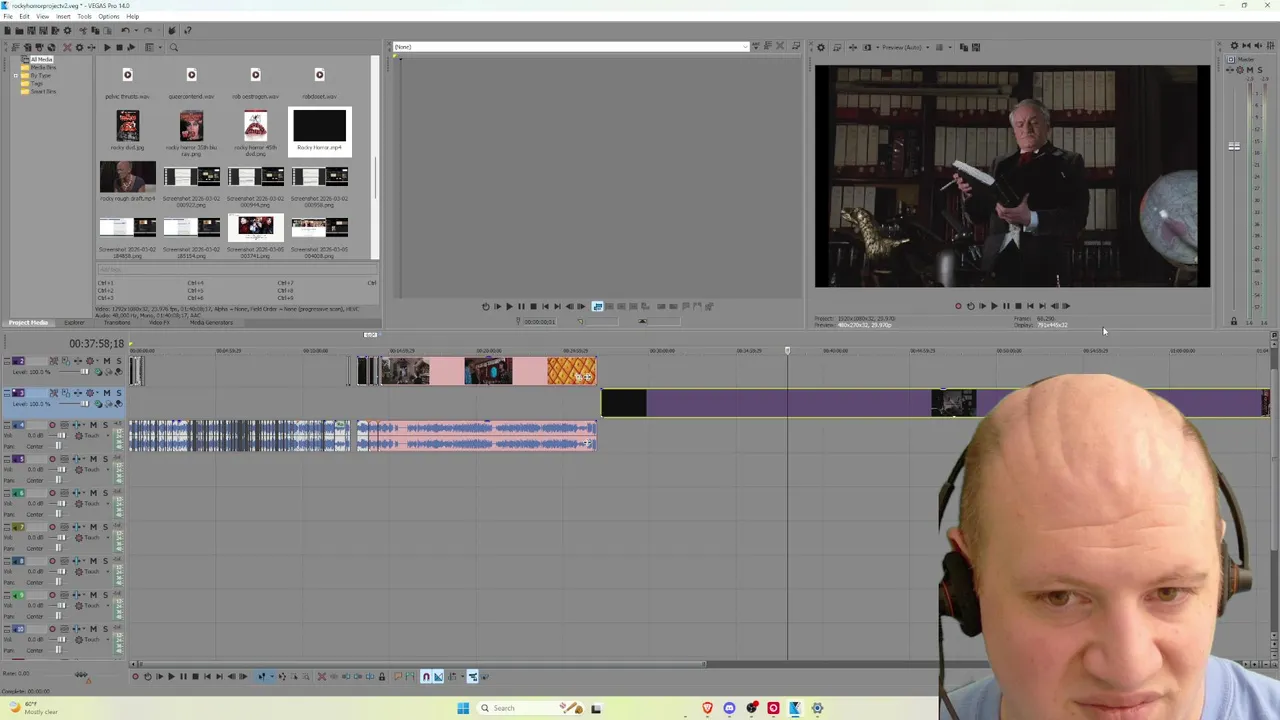This screenshot has height=720, width=1280.
Task: Click the timeline Record button
Action: (135, 677)
